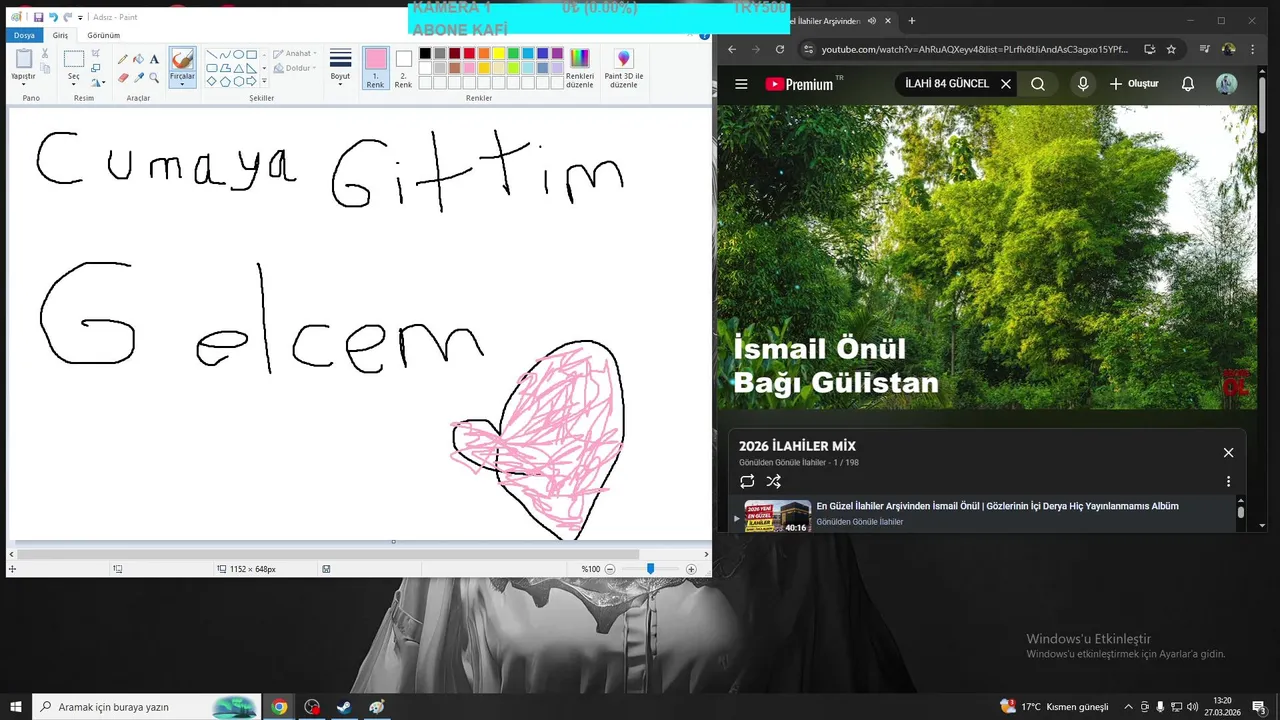Switch to the Görünüm ribbon tab

coord(103,35)
